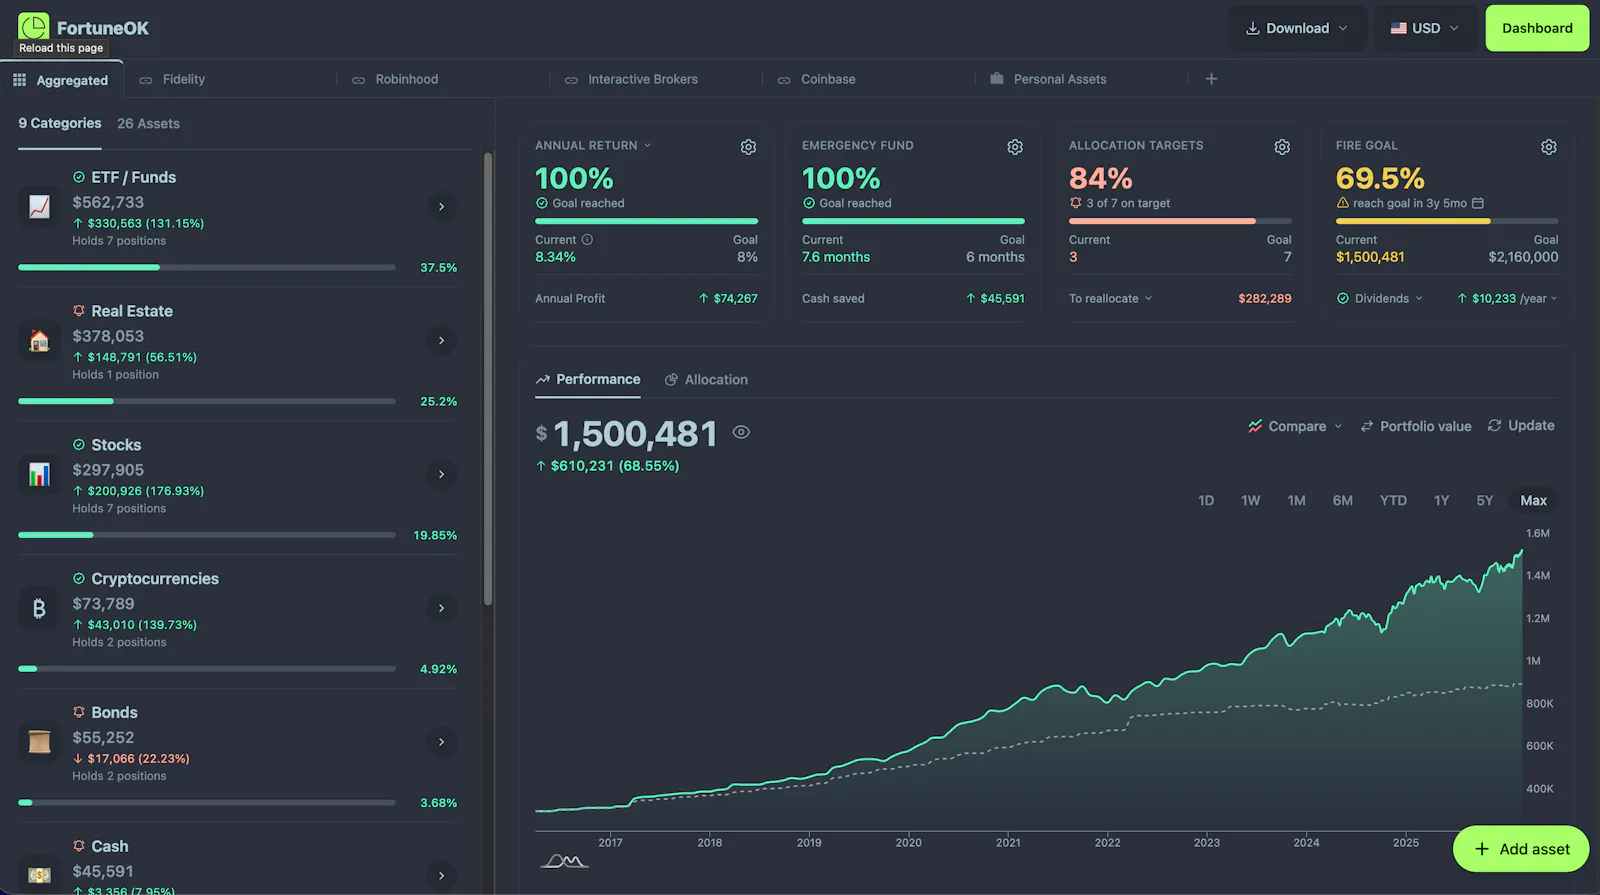The height and width of the screenshot is (895, 1600).
Task: Expand the Bonds category arrow
Action: tap(441, 742)
